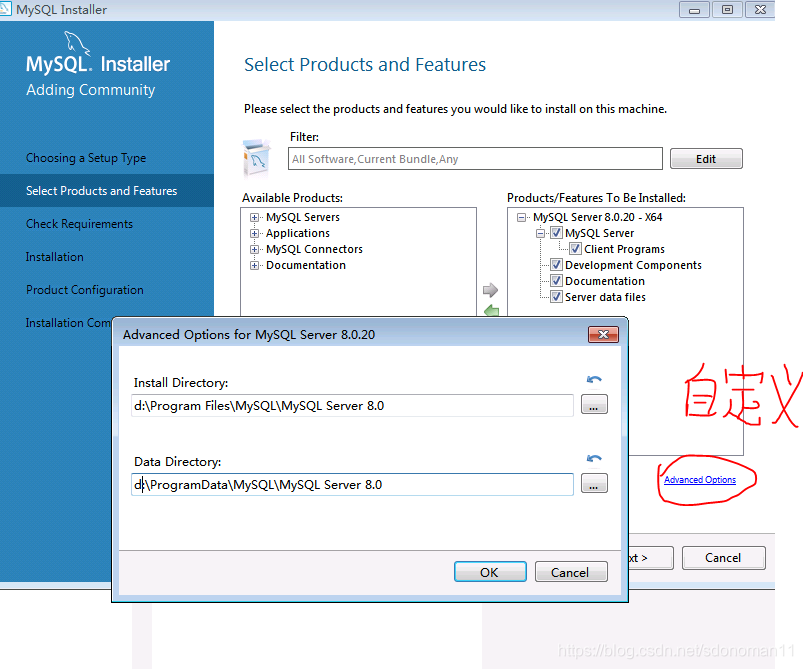Uncheck the Documentation feature checkbox
Screen dimensions: 803x669
(x=556, y=281)
